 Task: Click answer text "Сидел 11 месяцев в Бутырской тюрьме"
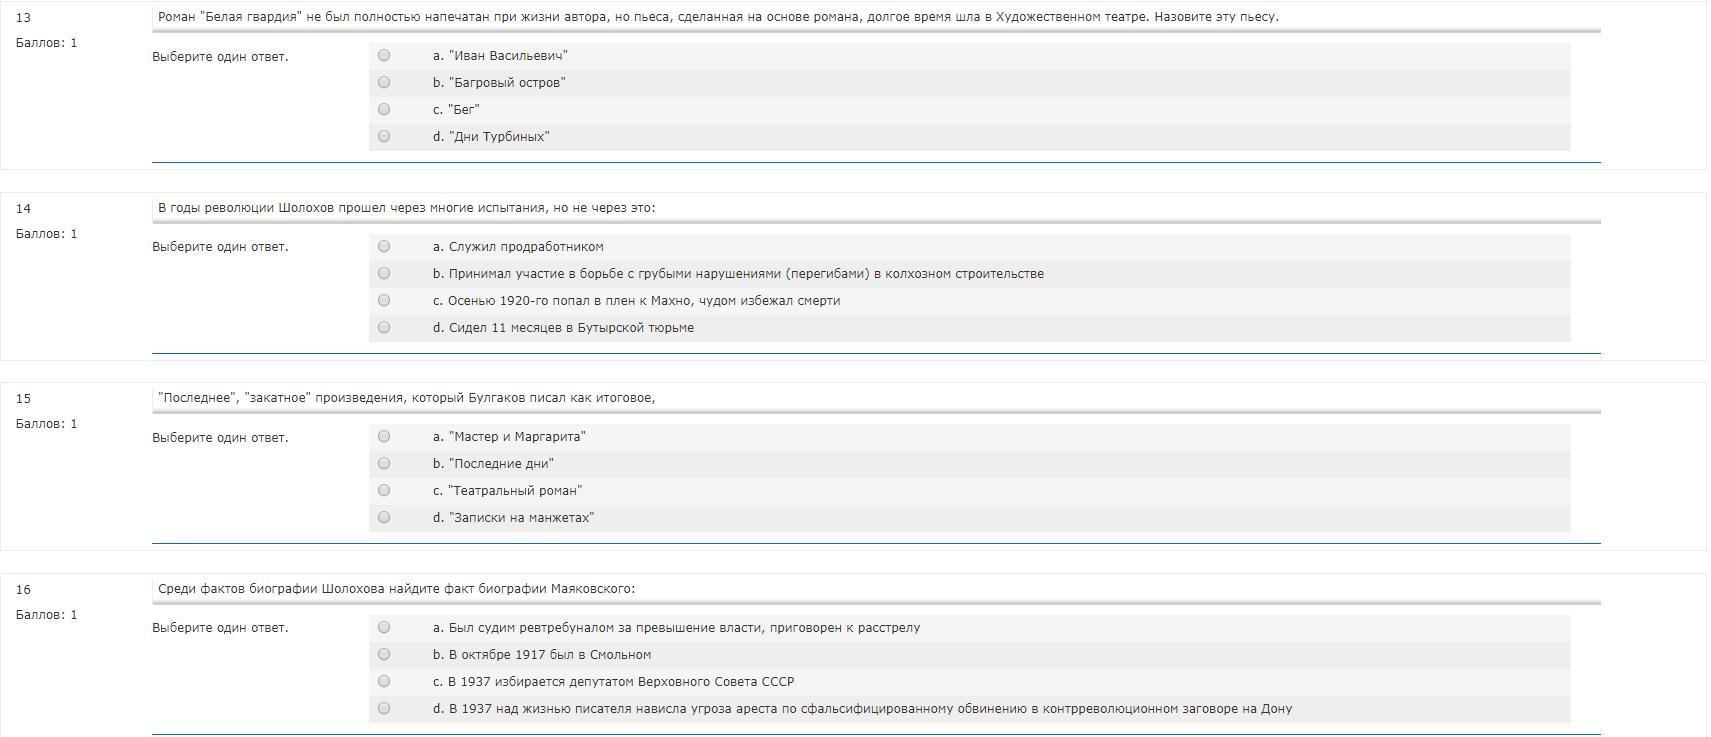(563, 328)
